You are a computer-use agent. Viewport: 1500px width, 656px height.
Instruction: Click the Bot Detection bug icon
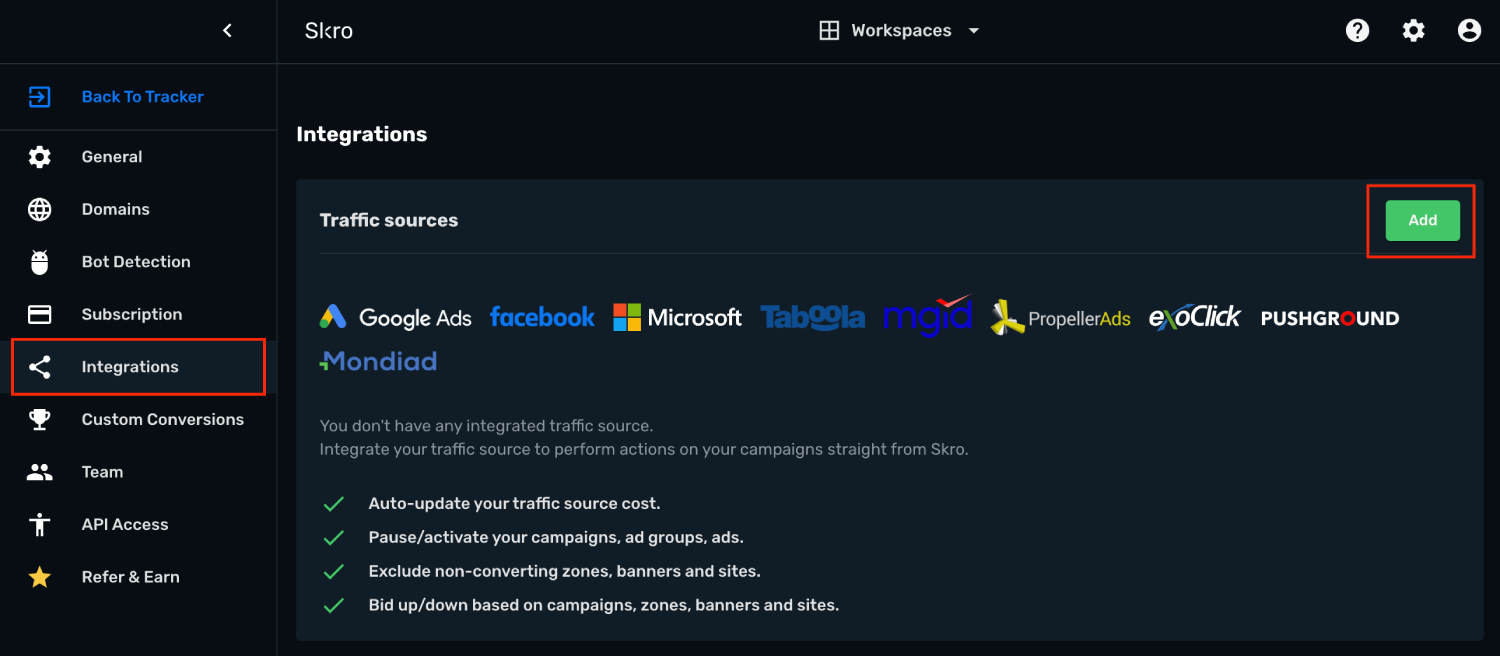(39, 262)
